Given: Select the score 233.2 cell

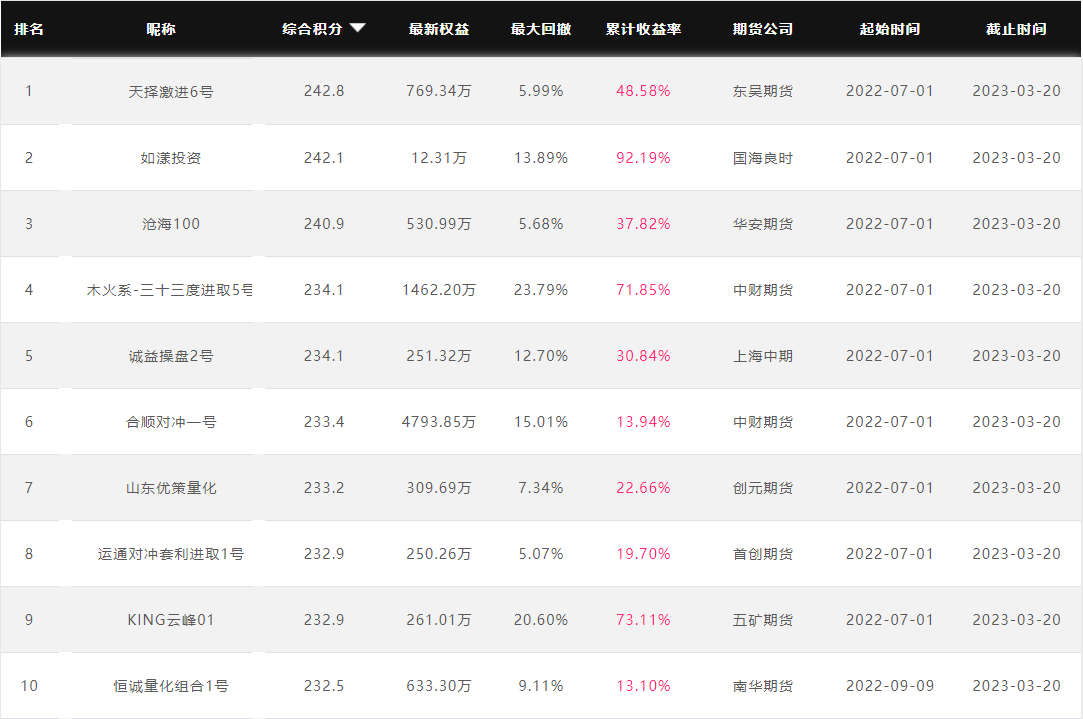Looking at the screenshot, I should 324,488.
